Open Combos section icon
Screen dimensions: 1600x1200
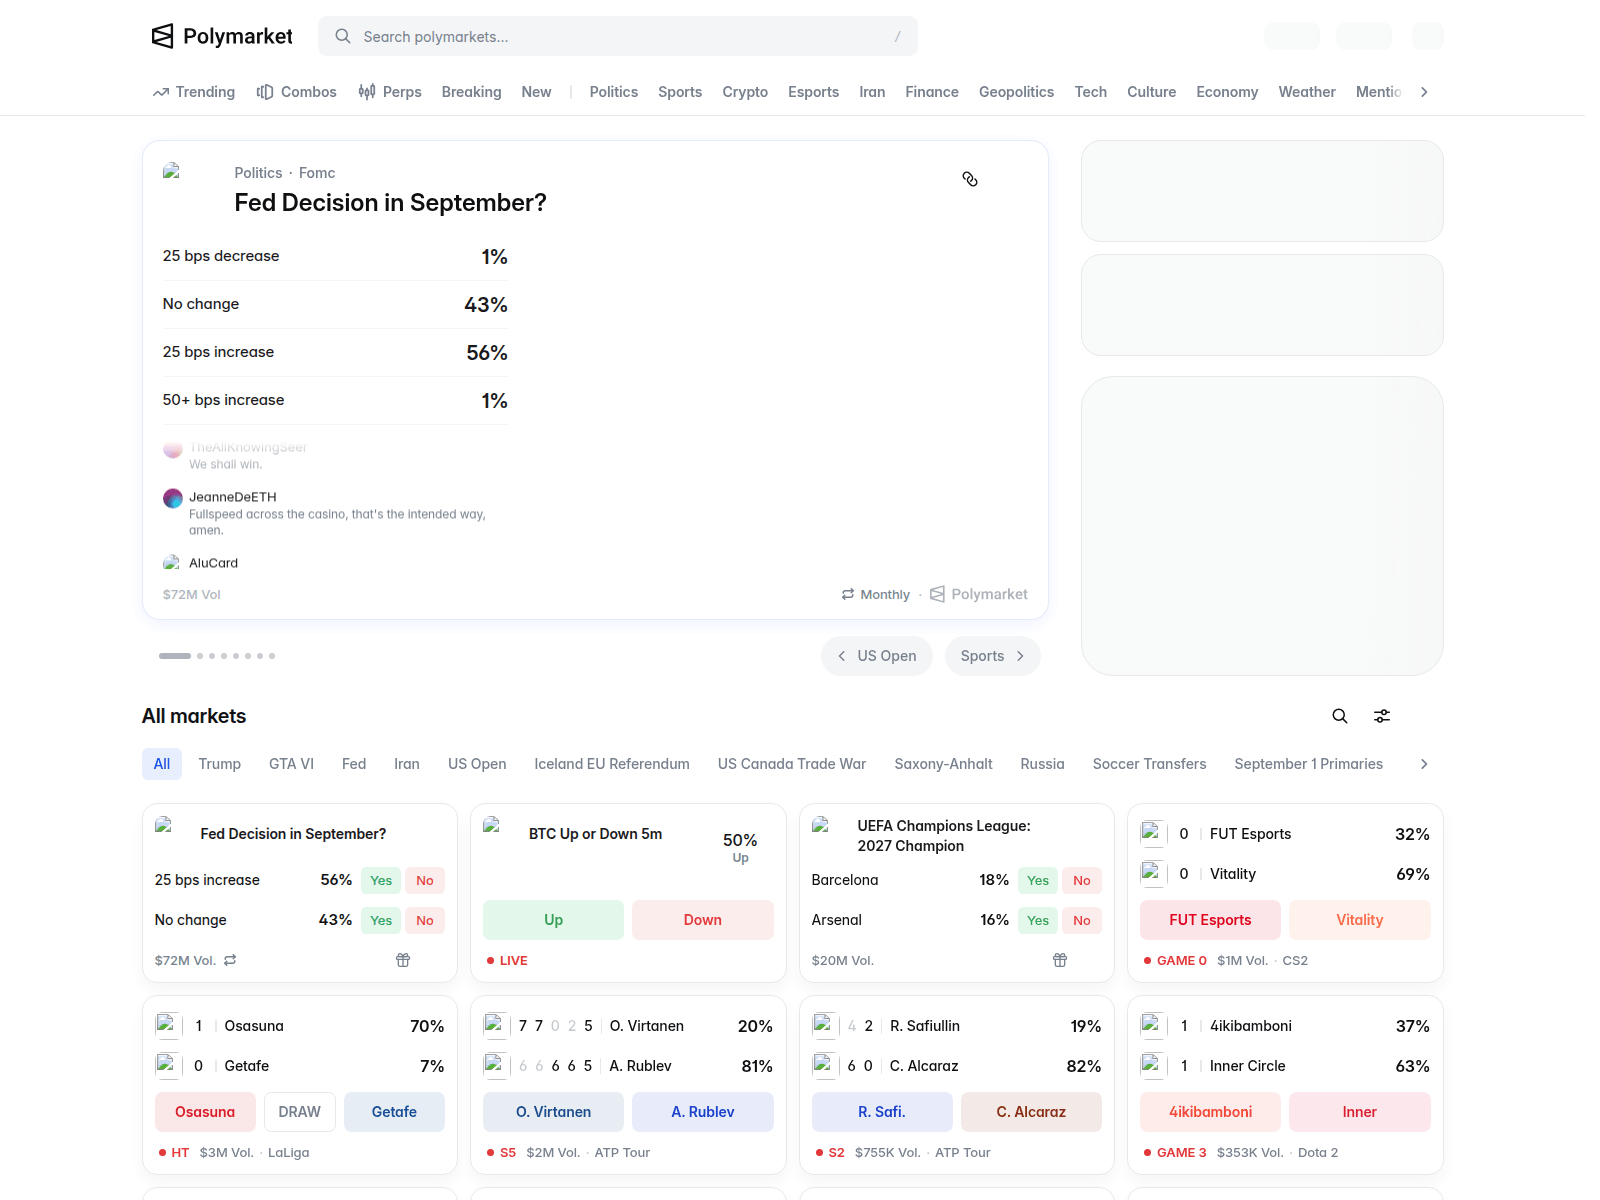pyautogui.click(x=265, y=92)
